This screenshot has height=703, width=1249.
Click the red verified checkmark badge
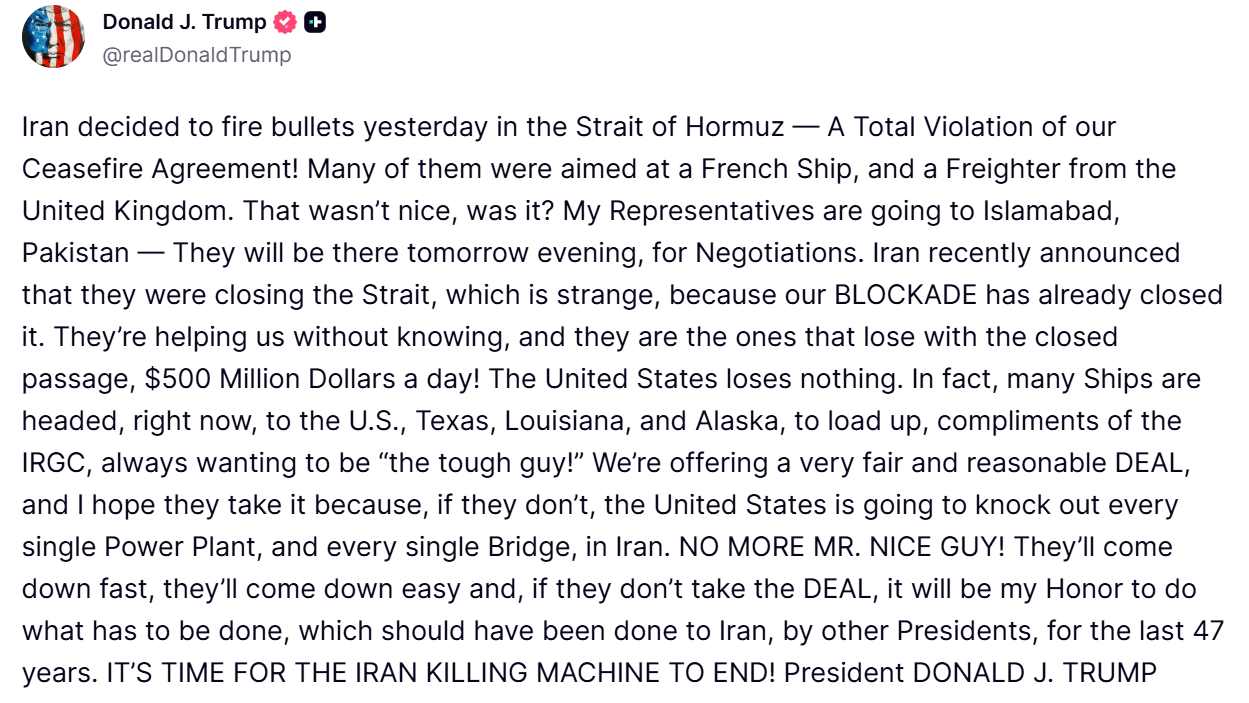coord(285,22)
